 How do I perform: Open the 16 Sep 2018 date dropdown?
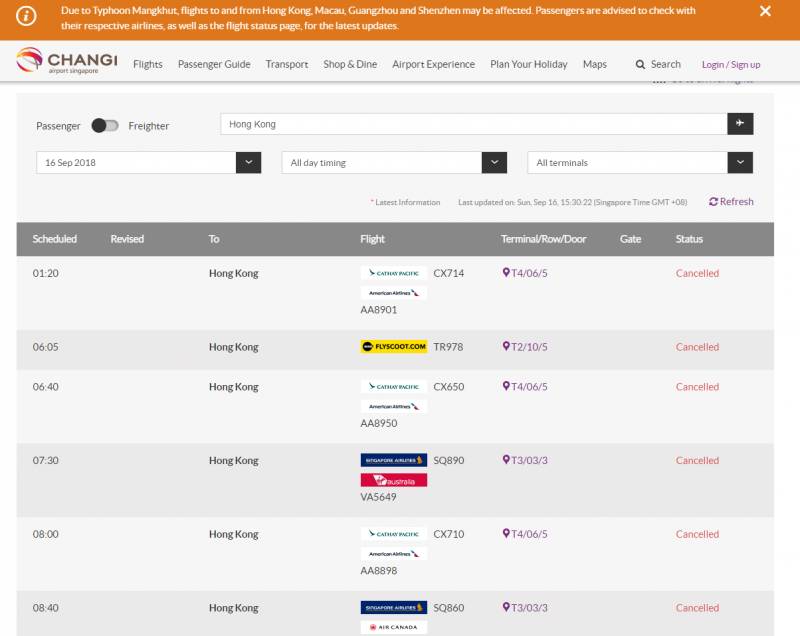[248, 163]
